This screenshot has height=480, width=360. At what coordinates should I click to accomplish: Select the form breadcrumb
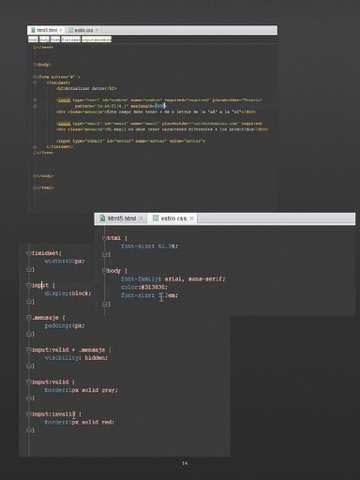[55, 39]
